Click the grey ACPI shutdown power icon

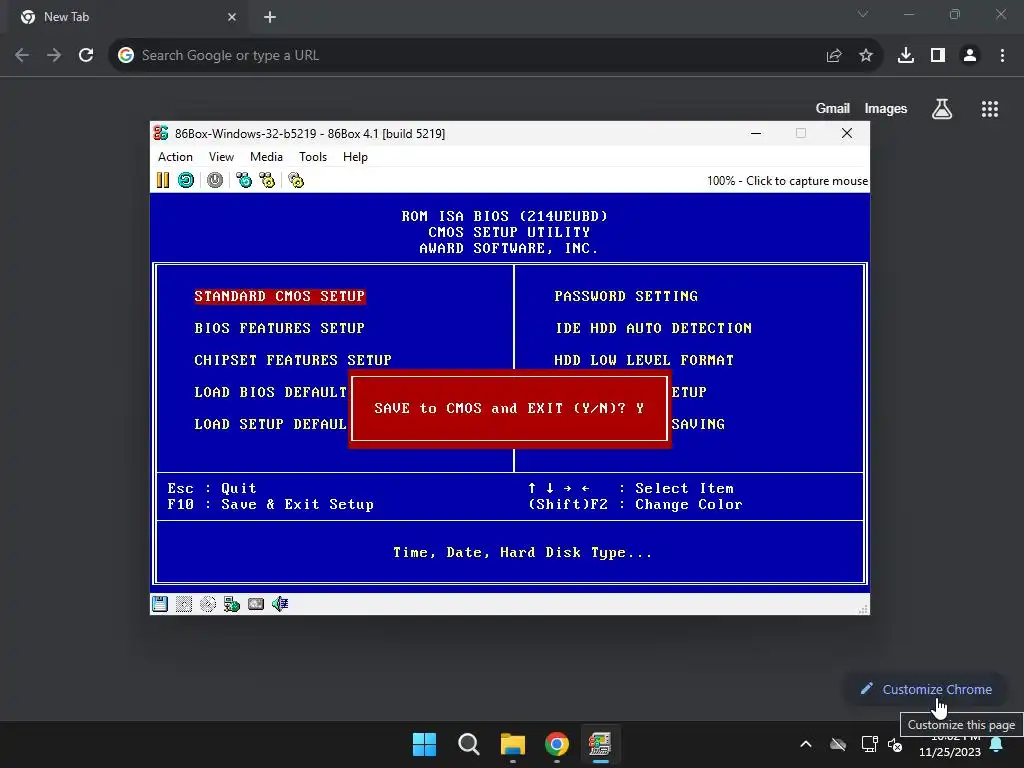[x=215, y=180]
